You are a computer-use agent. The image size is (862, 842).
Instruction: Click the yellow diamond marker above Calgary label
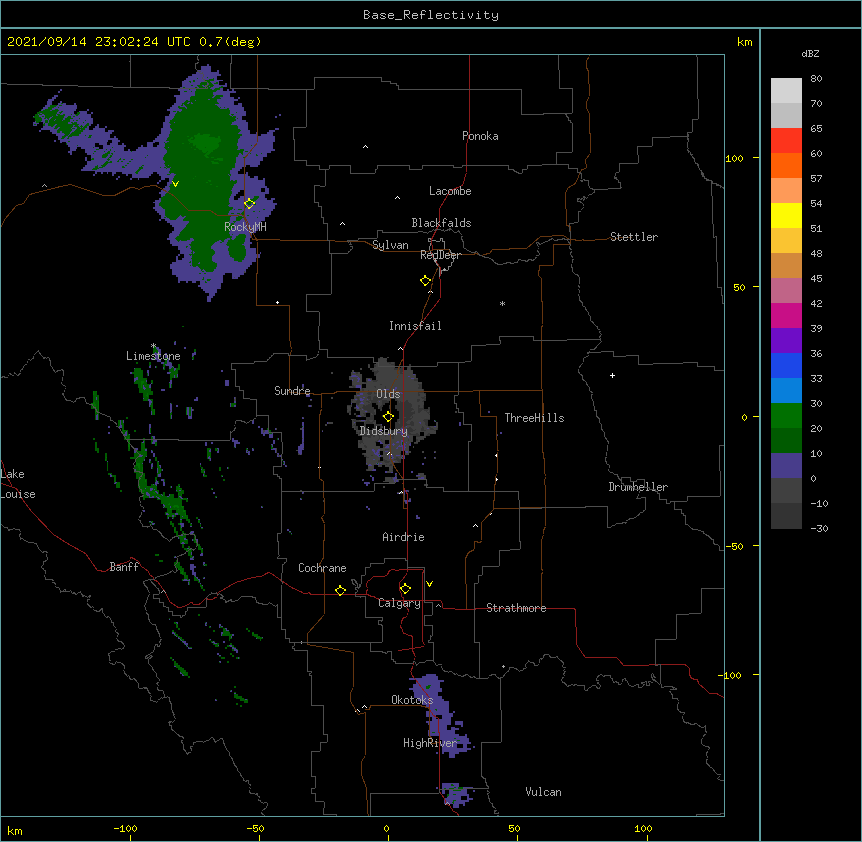click(x=405, y=589)
